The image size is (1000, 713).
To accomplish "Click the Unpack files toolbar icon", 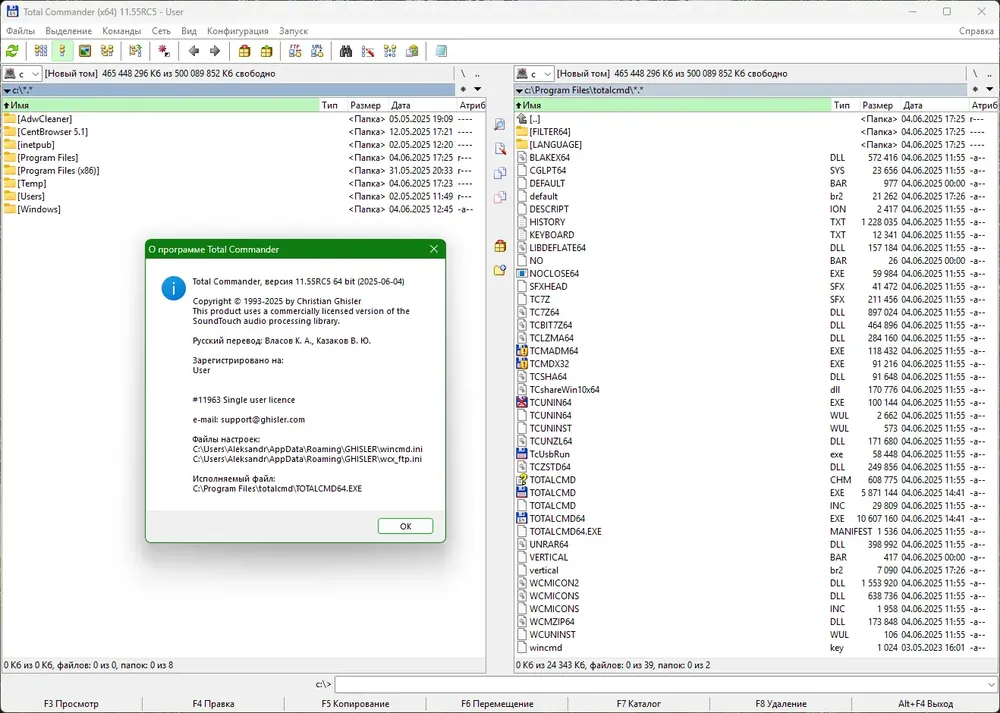I will tap(267, 51).
